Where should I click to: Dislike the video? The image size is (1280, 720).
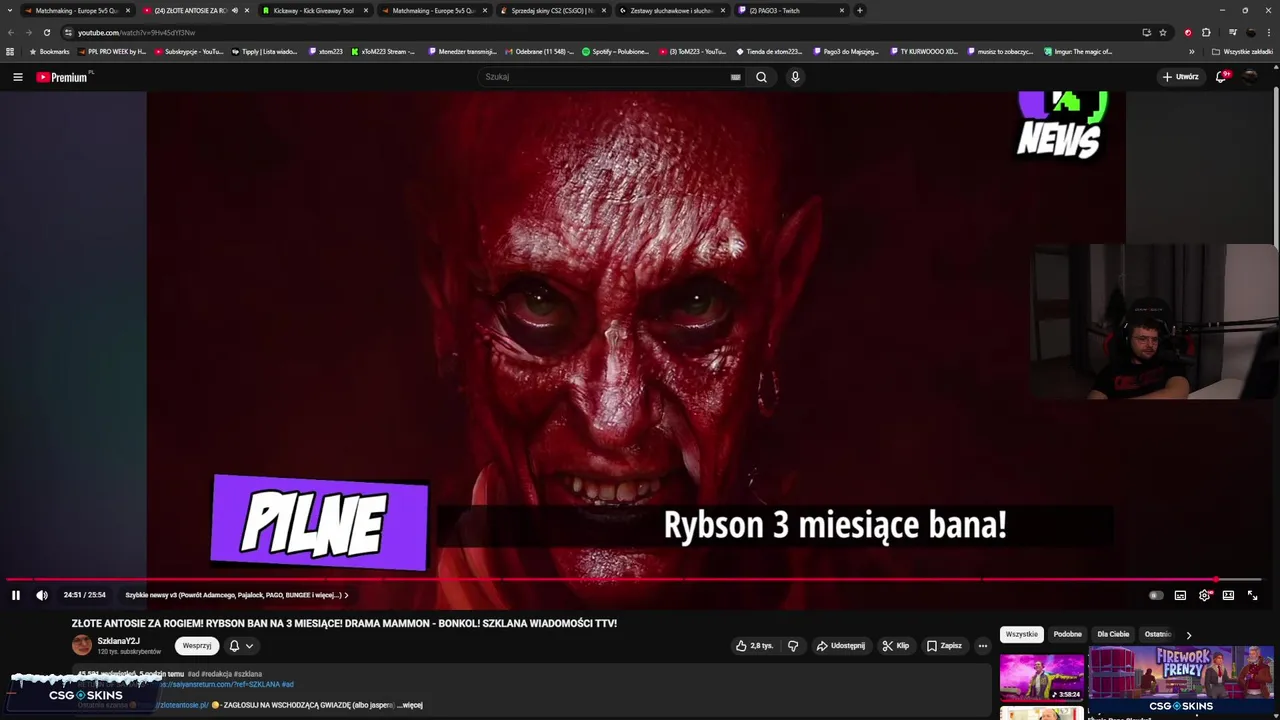point(793,646)
